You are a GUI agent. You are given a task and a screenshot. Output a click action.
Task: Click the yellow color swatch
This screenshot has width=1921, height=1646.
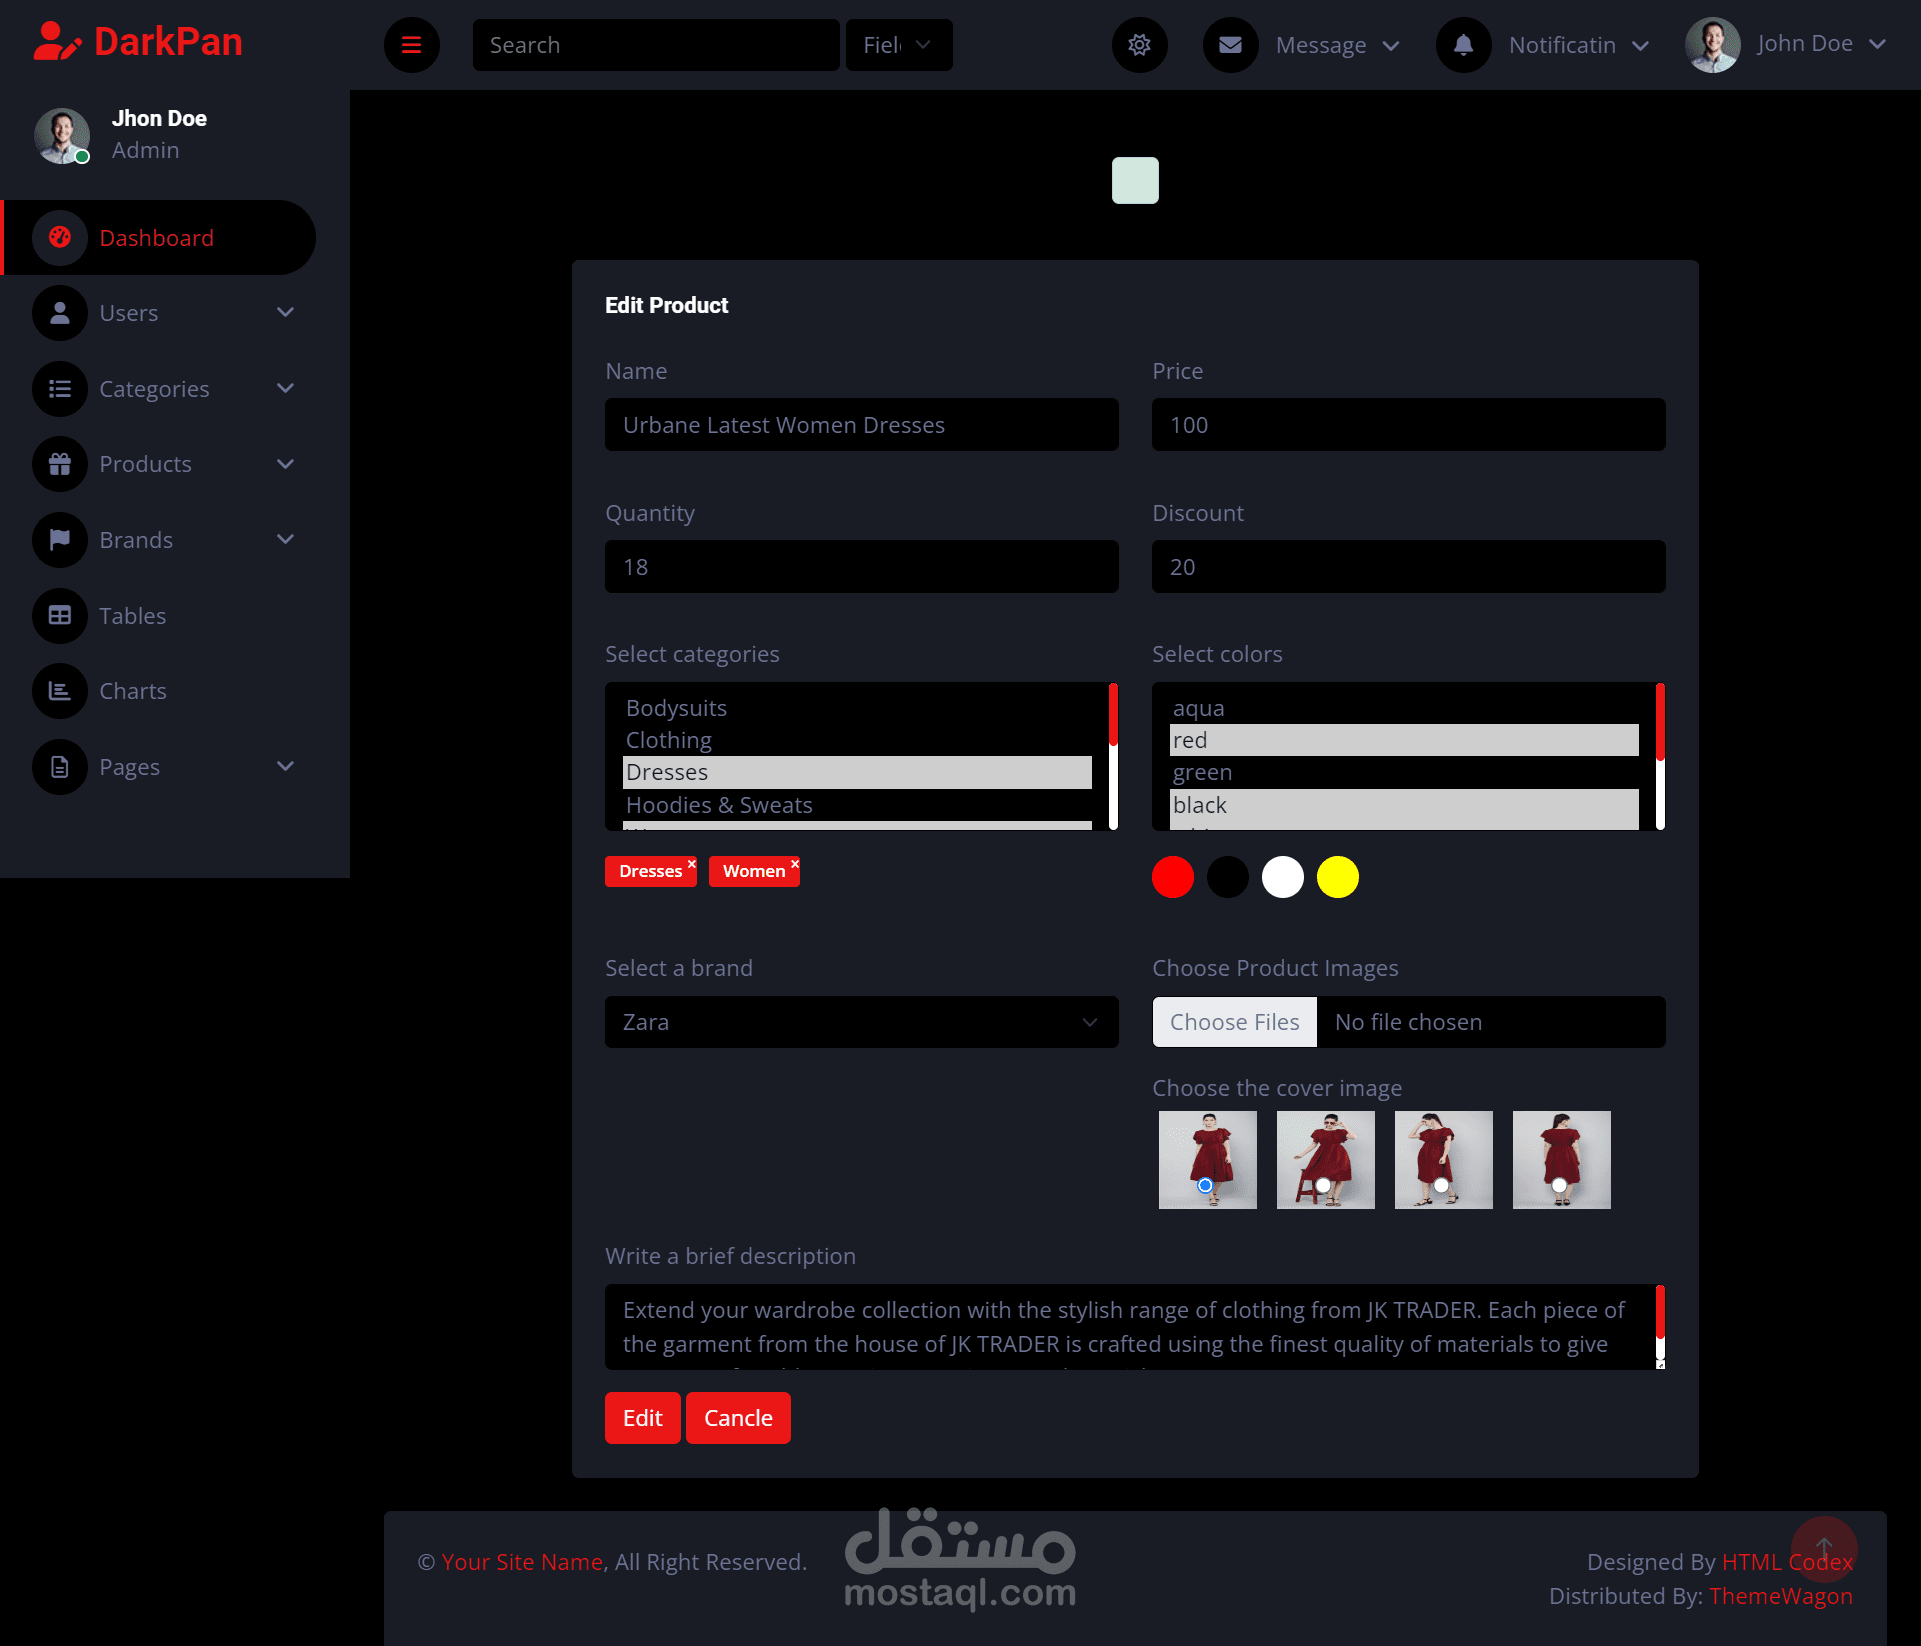click(1337, 877)
